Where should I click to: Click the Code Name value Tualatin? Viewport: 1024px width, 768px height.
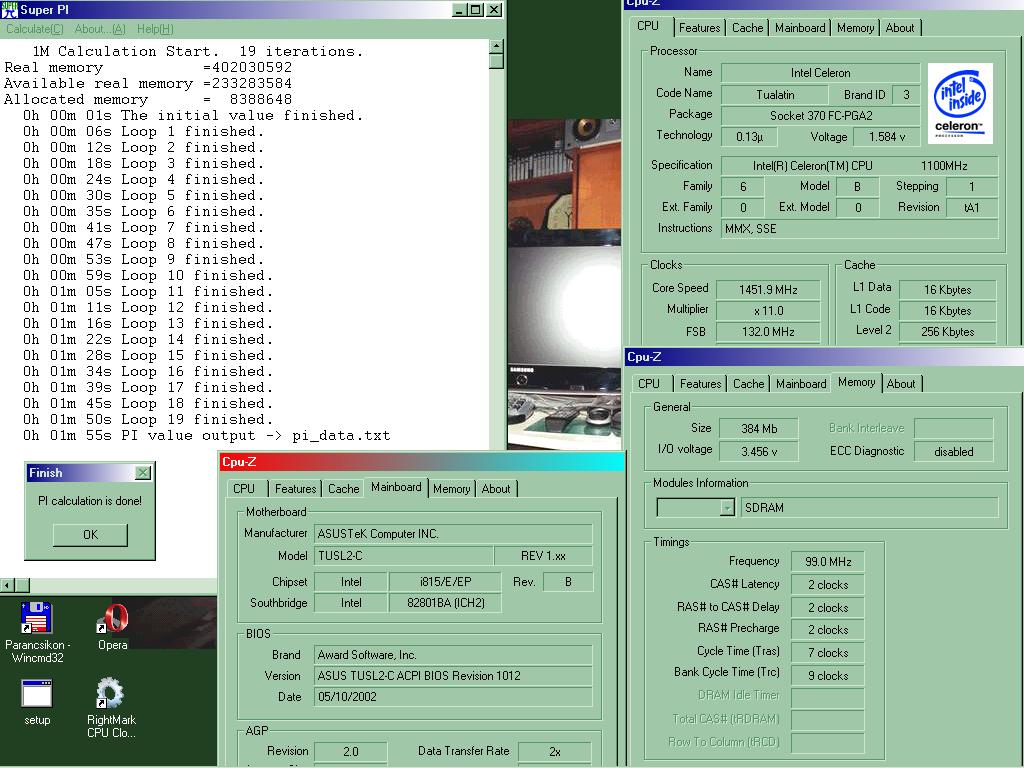coord(775,95)
